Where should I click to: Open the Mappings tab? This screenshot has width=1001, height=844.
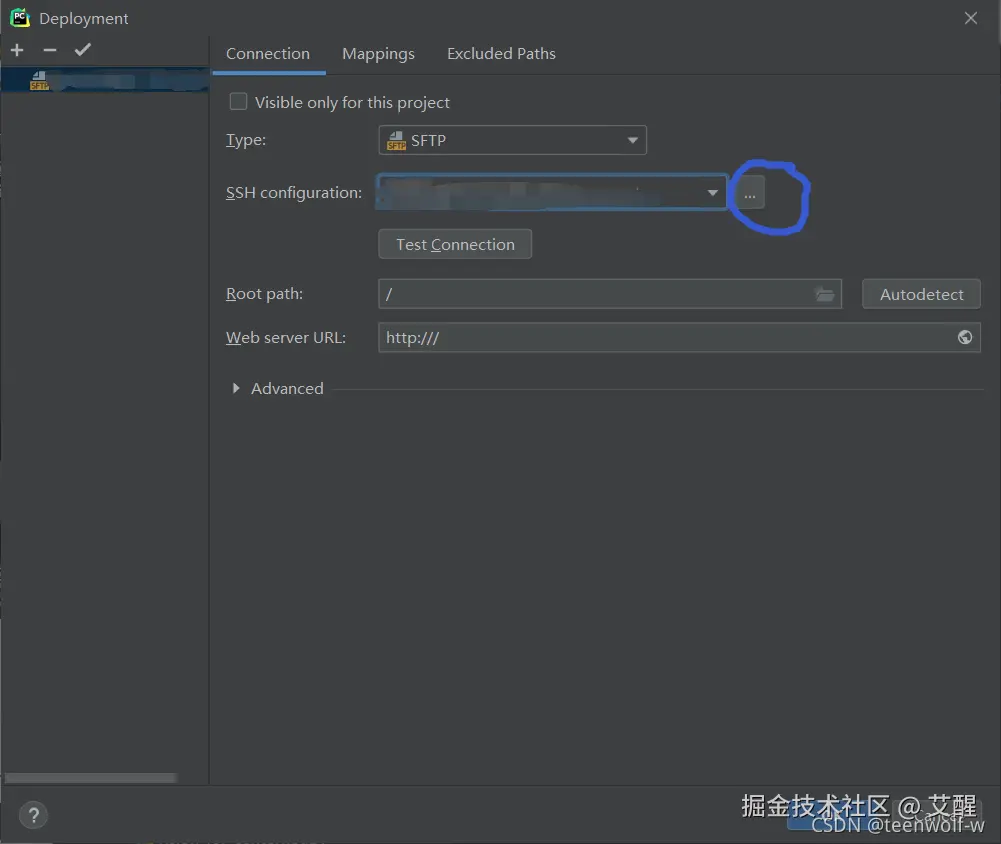(x=379, y=54)
